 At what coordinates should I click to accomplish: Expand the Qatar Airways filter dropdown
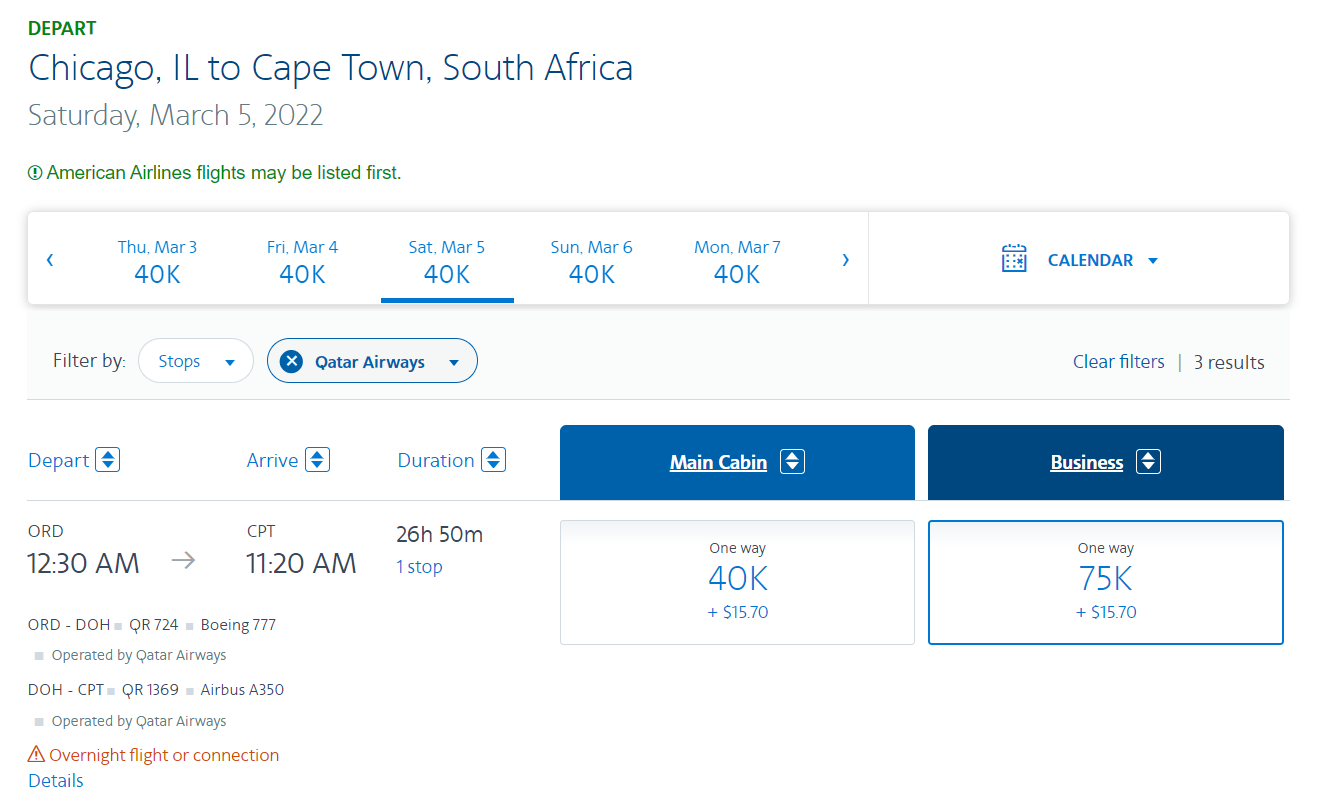(453, 360)
